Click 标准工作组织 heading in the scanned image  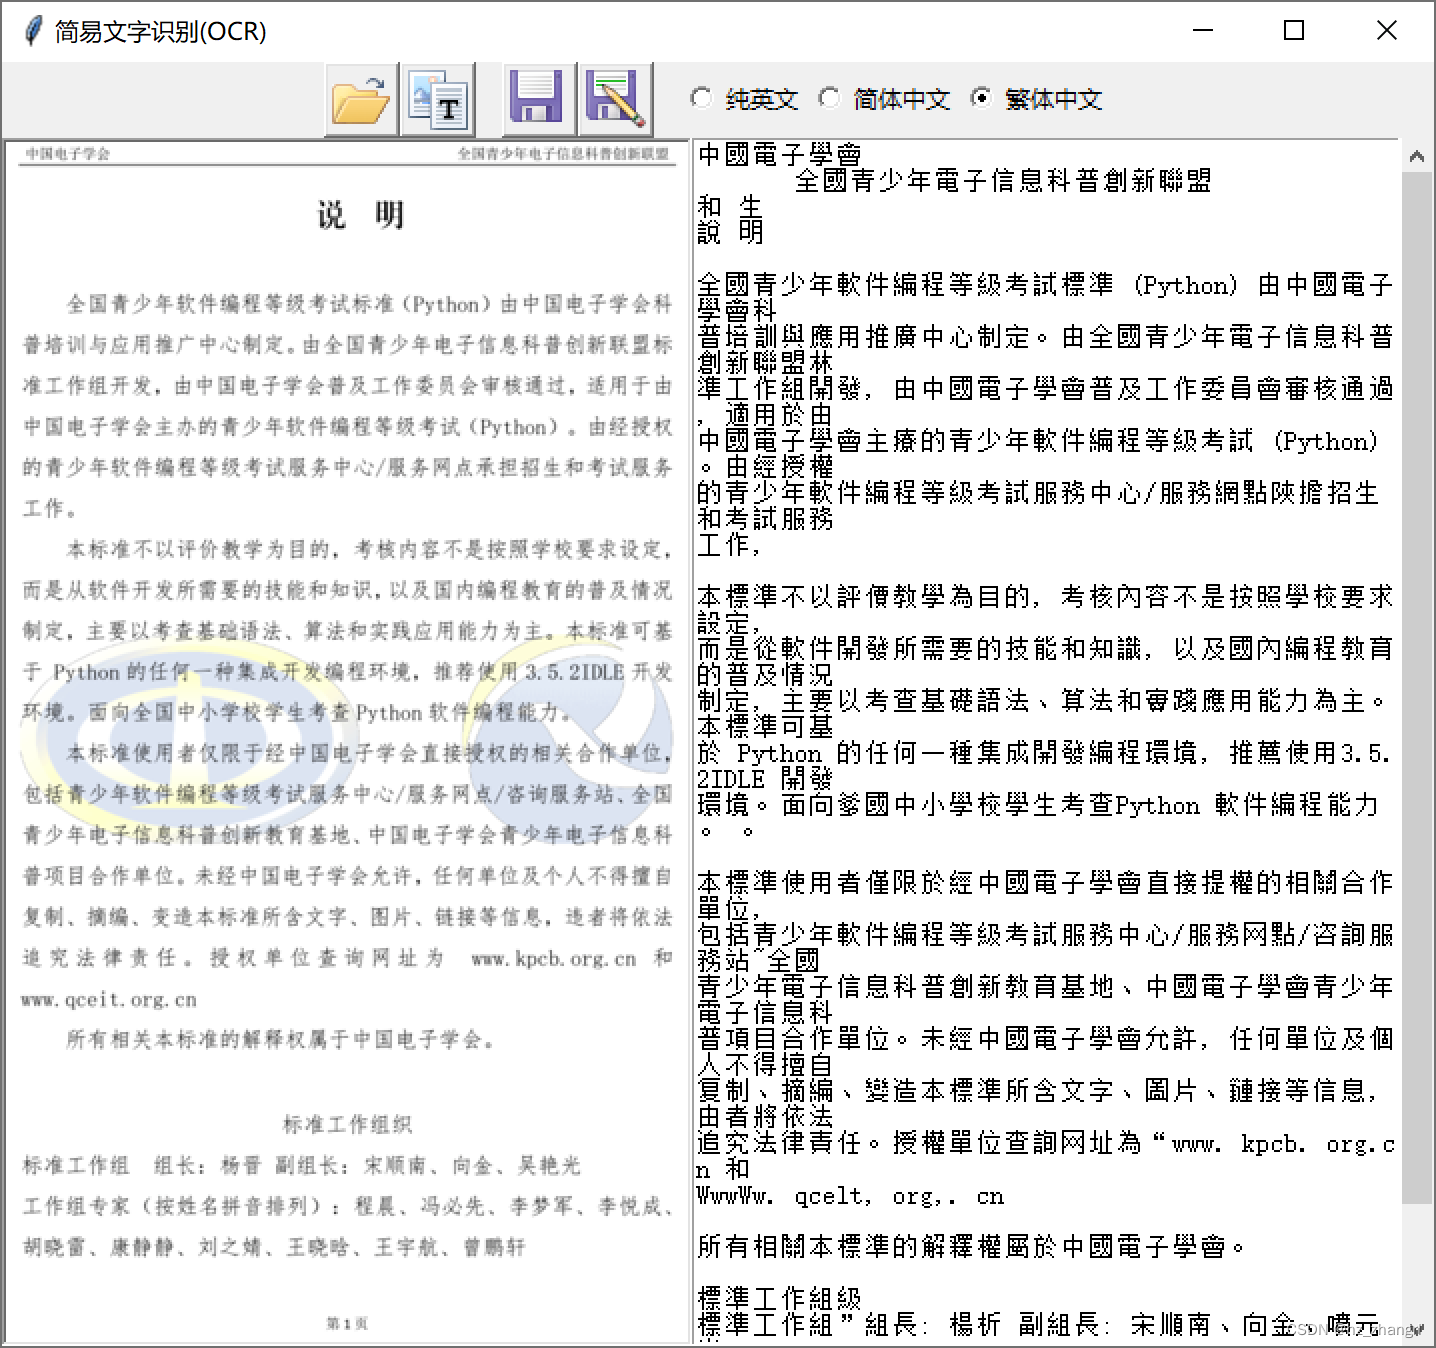coord(347,1125)
